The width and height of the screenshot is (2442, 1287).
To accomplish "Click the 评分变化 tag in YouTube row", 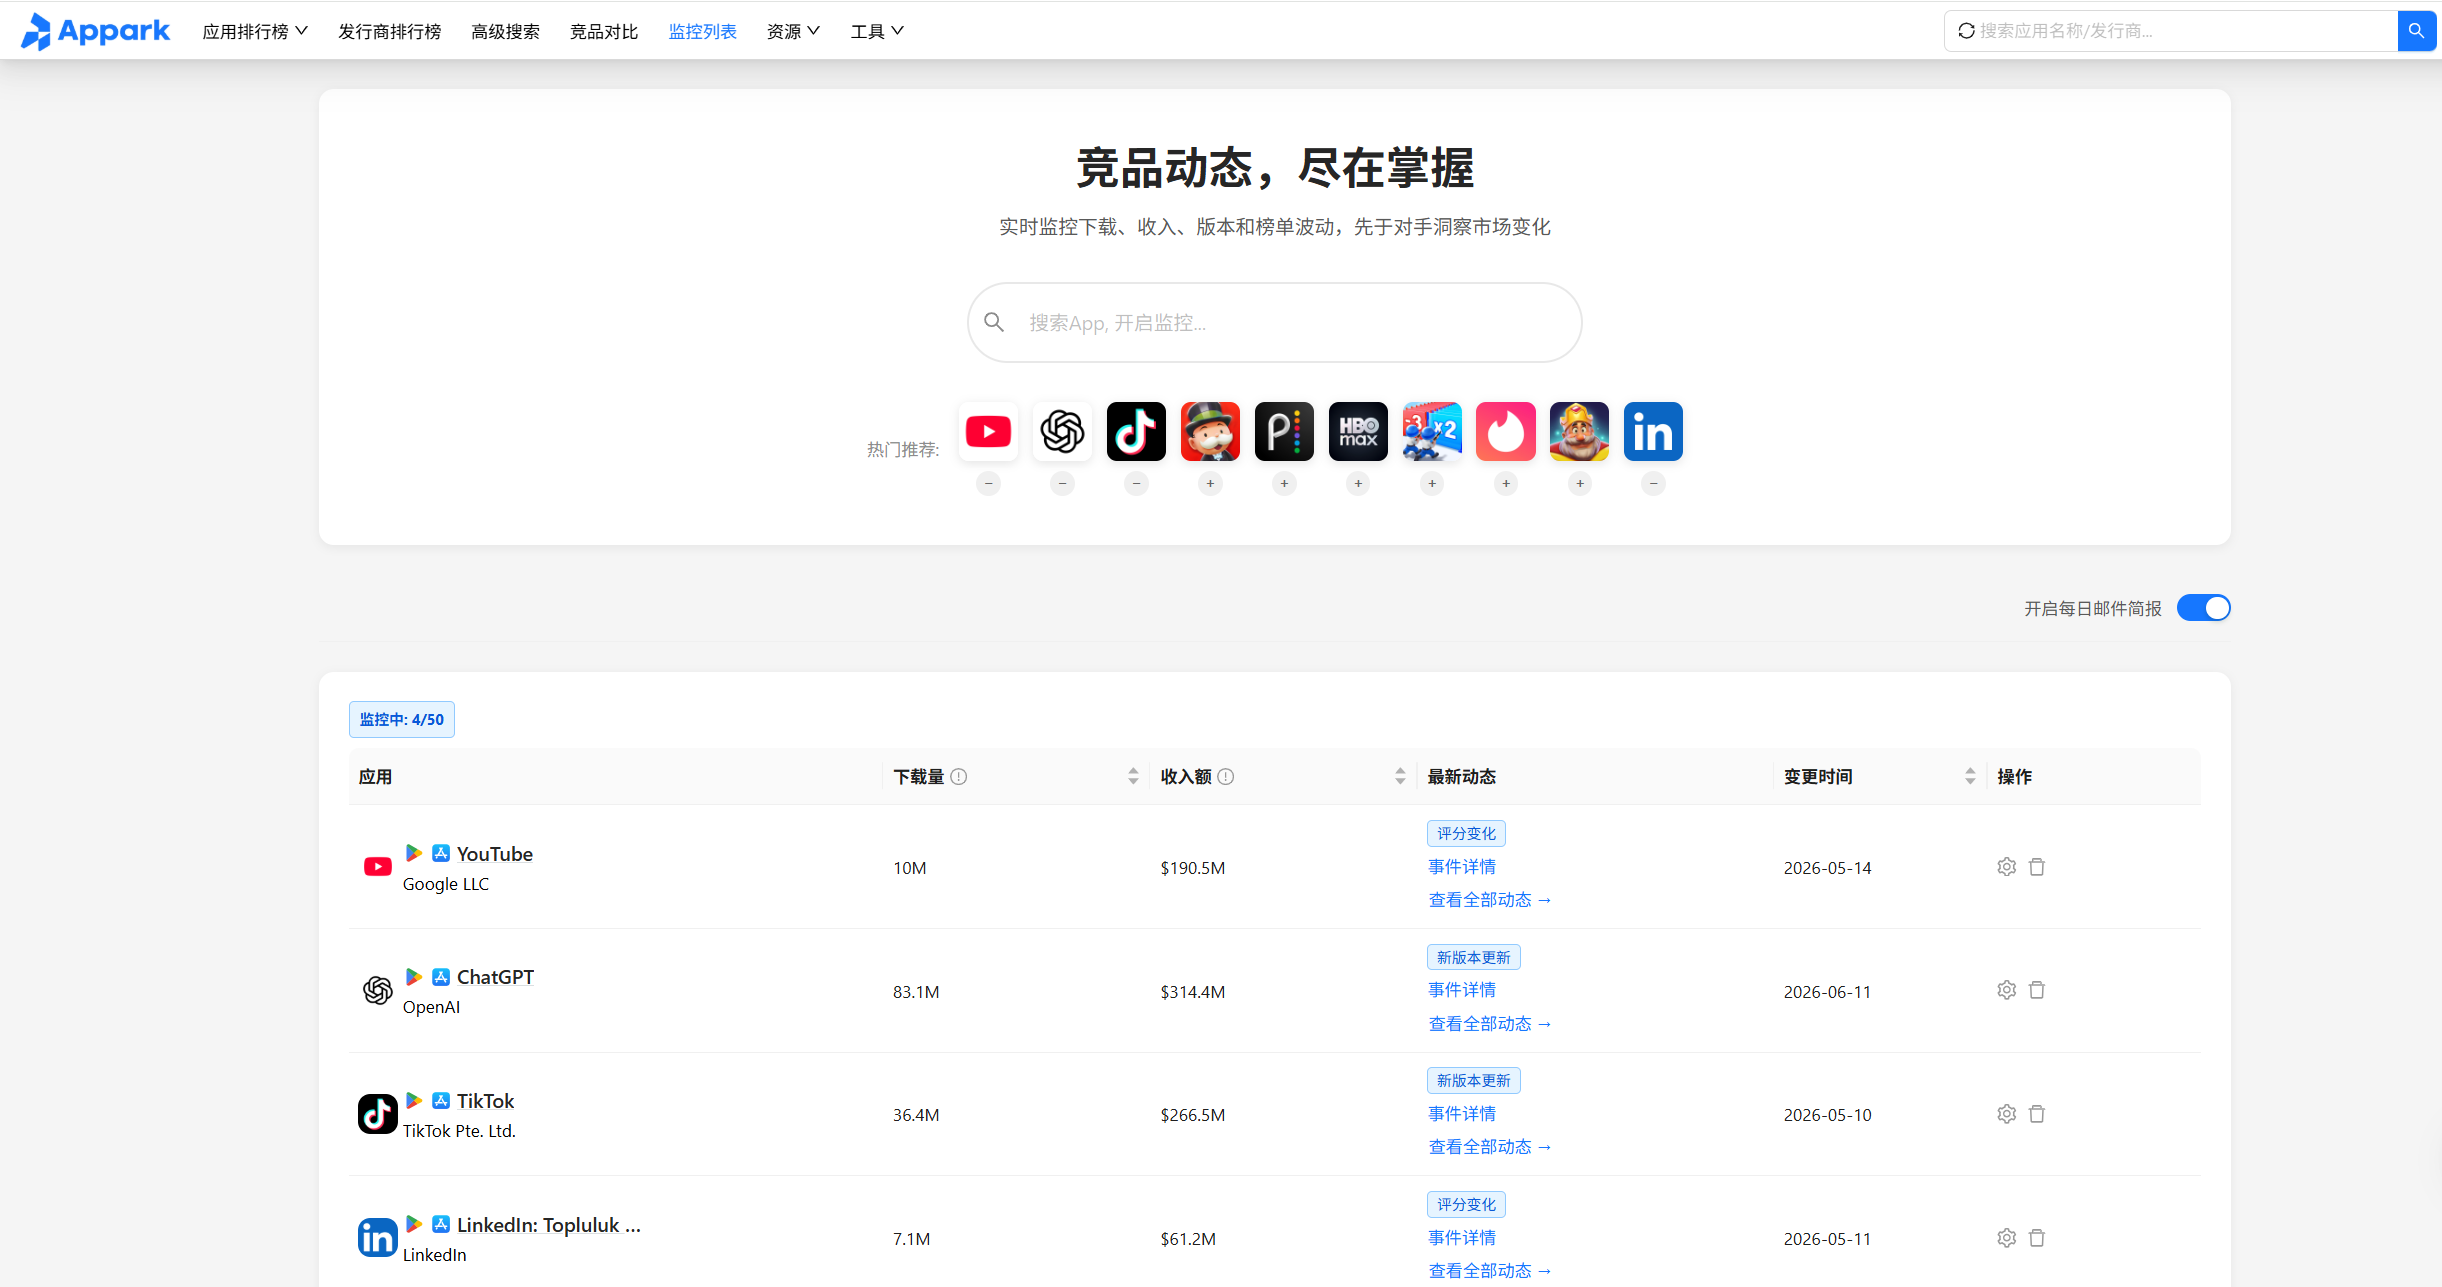I will [1467, 834].
